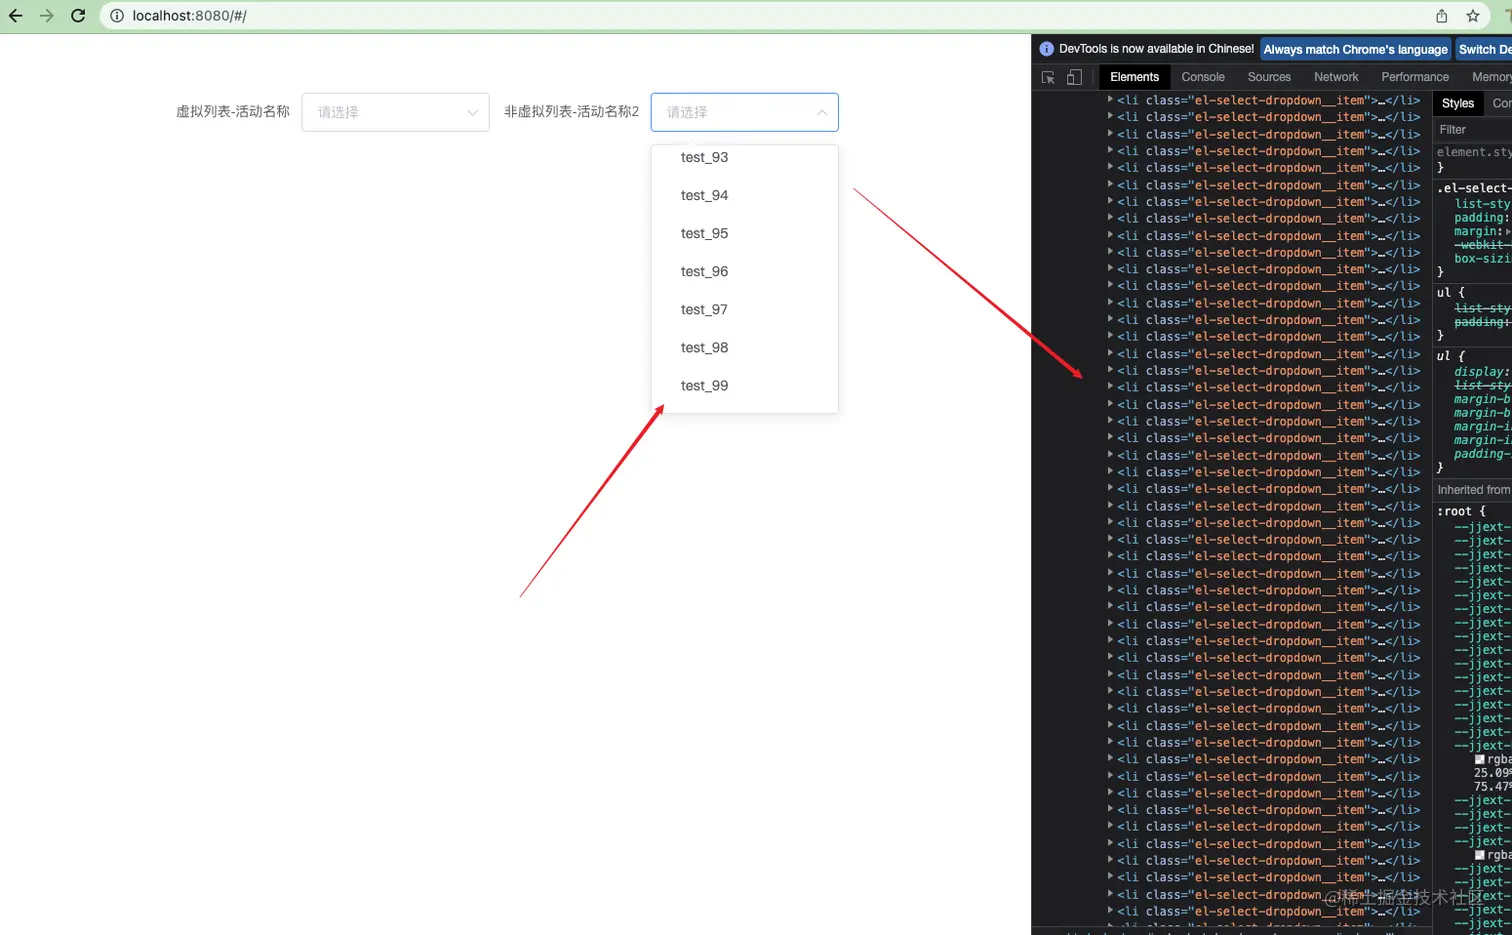Click the 非虚拟列表-活动名称2 form label

tap(571, 112)
